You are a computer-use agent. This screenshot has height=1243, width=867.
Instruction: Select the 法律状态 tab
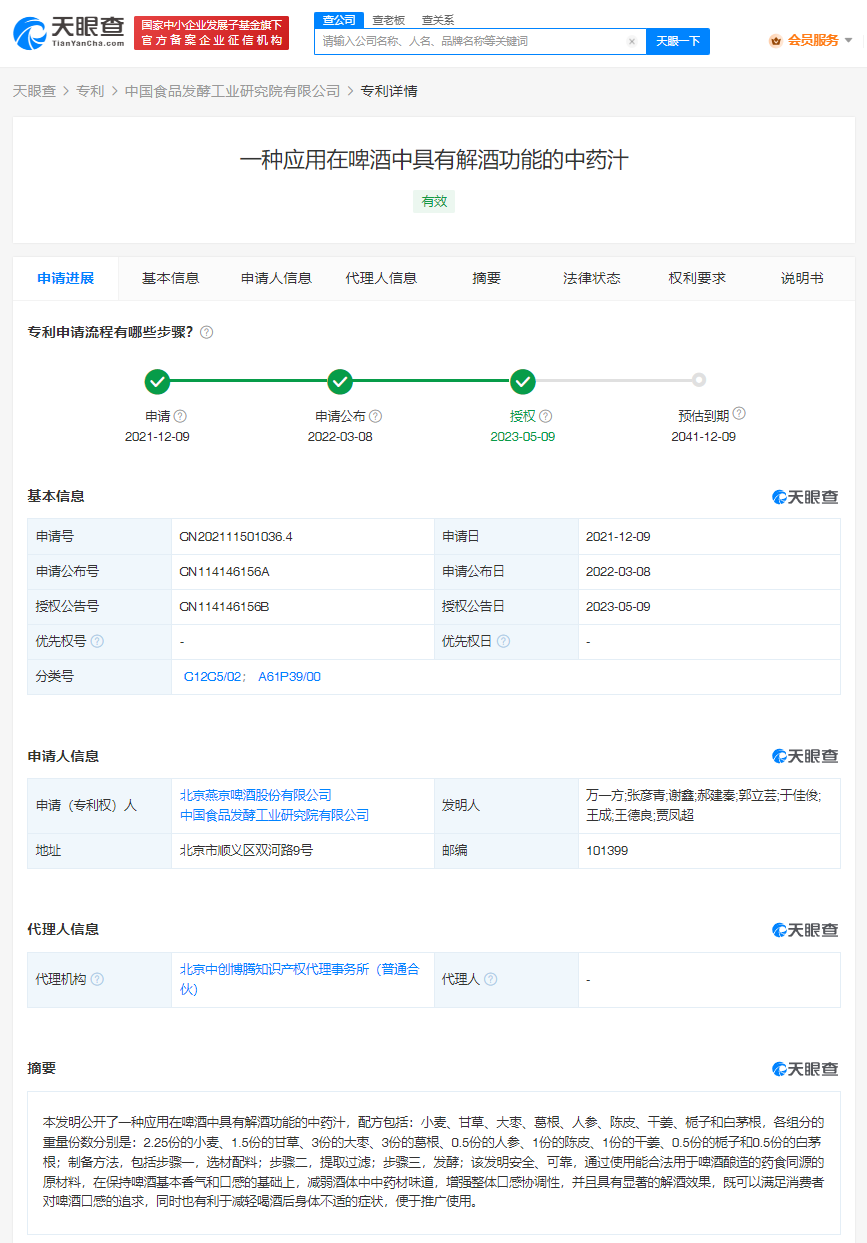point(592,279)
